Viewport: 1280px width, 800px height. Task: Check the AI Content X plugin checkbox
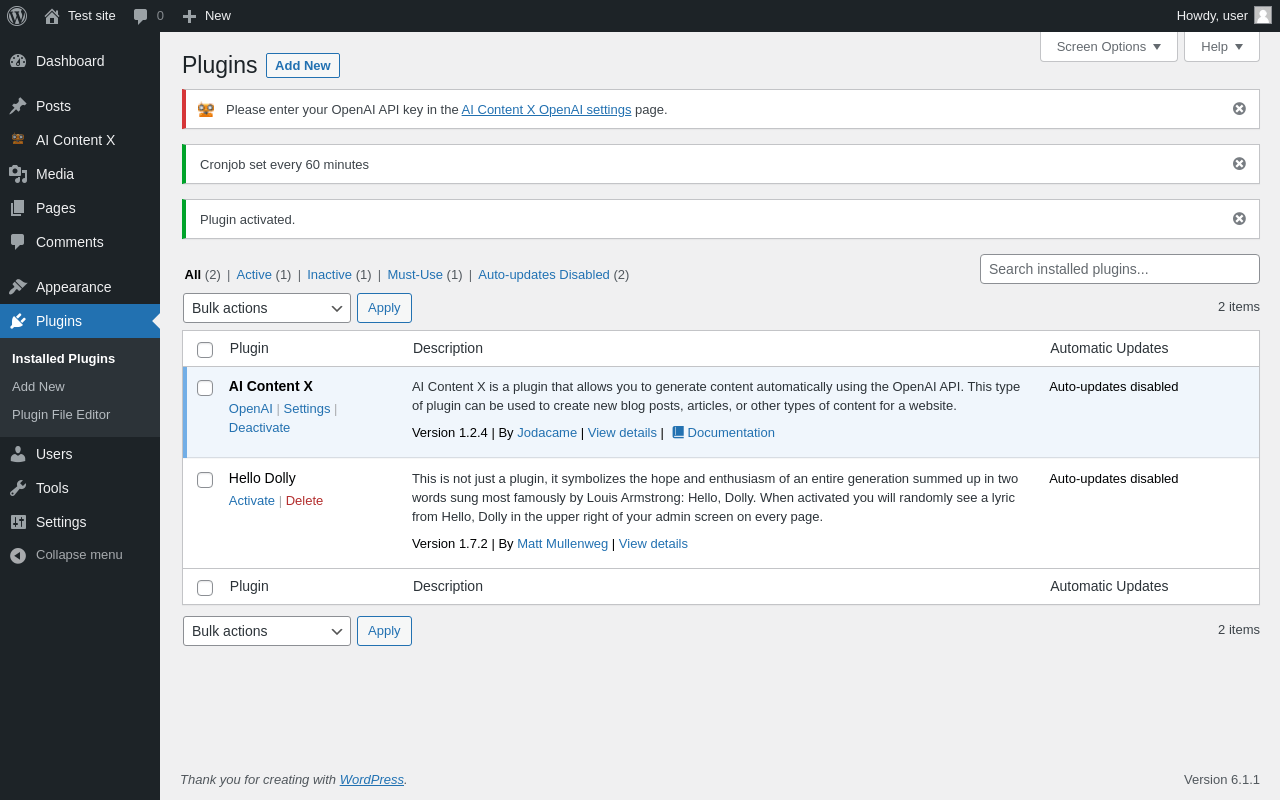point(205,388)
